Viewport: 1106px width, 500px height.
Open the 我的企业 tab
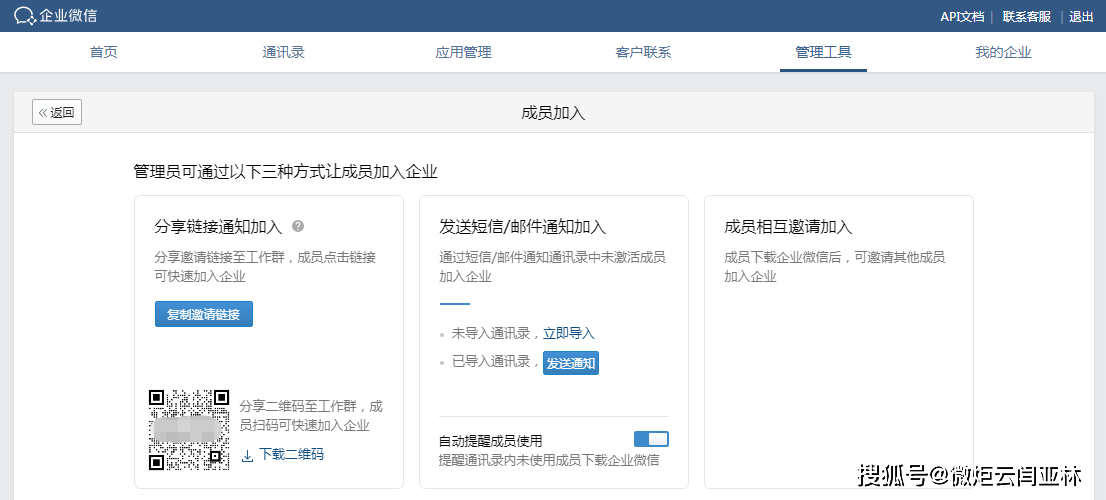point(1003,52)
